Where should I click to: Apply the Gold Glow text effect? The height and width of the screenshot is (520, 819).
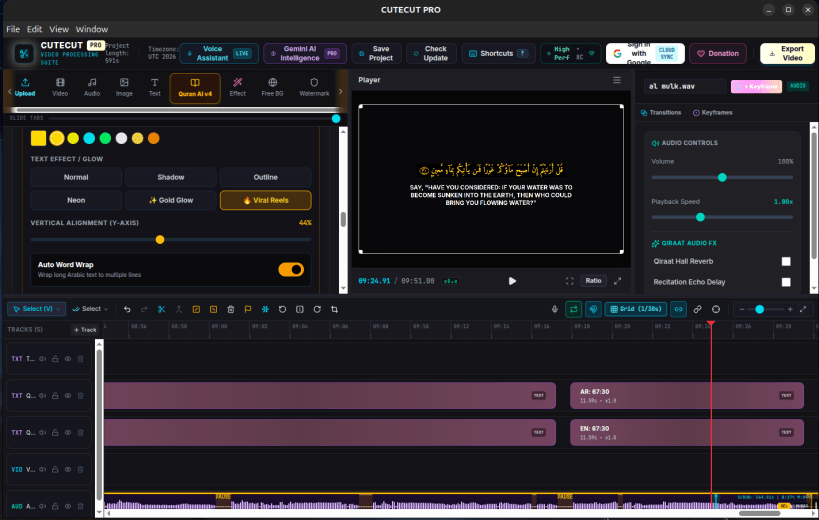(x=171, y=200)
